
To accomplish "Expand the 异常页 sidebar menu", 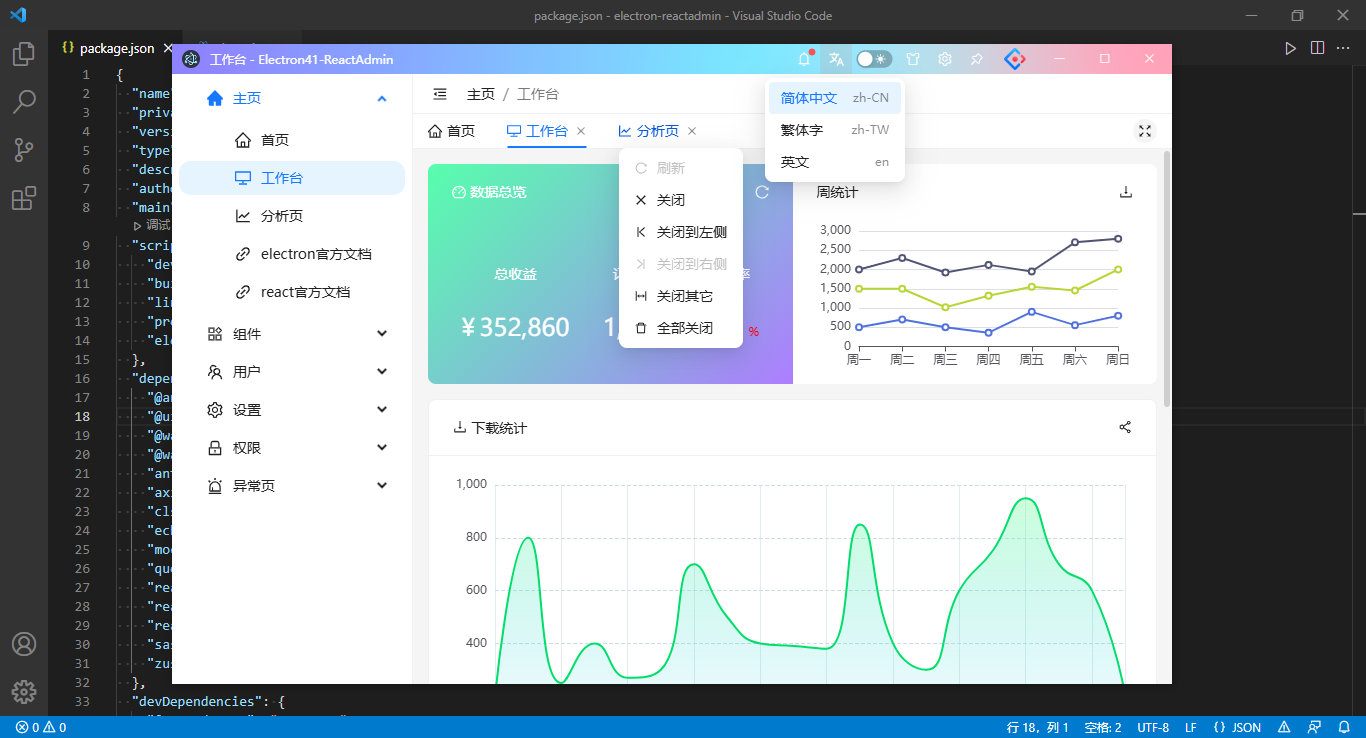I will [x=292, y=486].
